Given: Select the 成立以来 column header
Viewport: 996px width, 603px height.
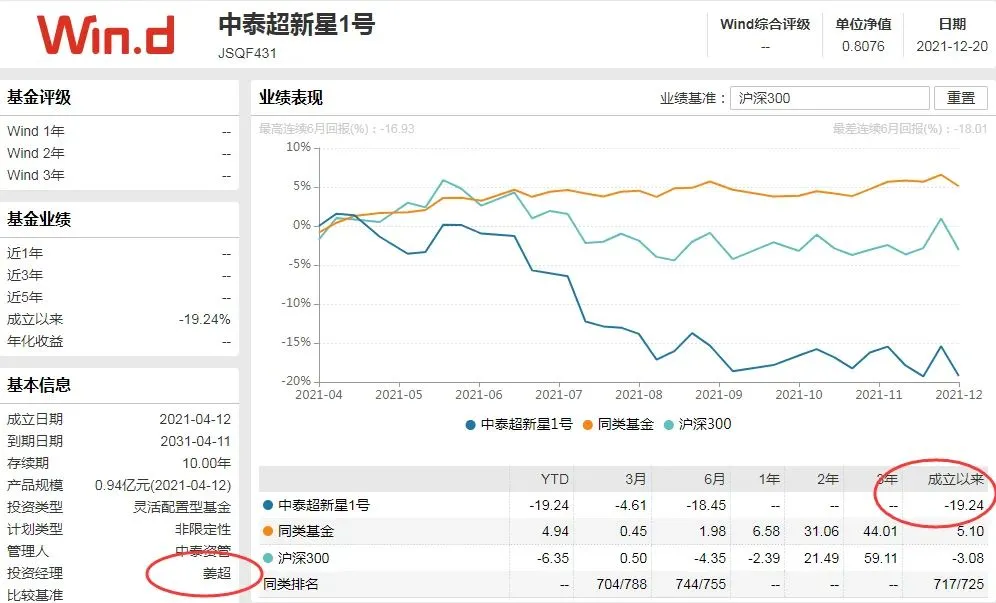Looking at the screenshot, I should coord(955,479).
